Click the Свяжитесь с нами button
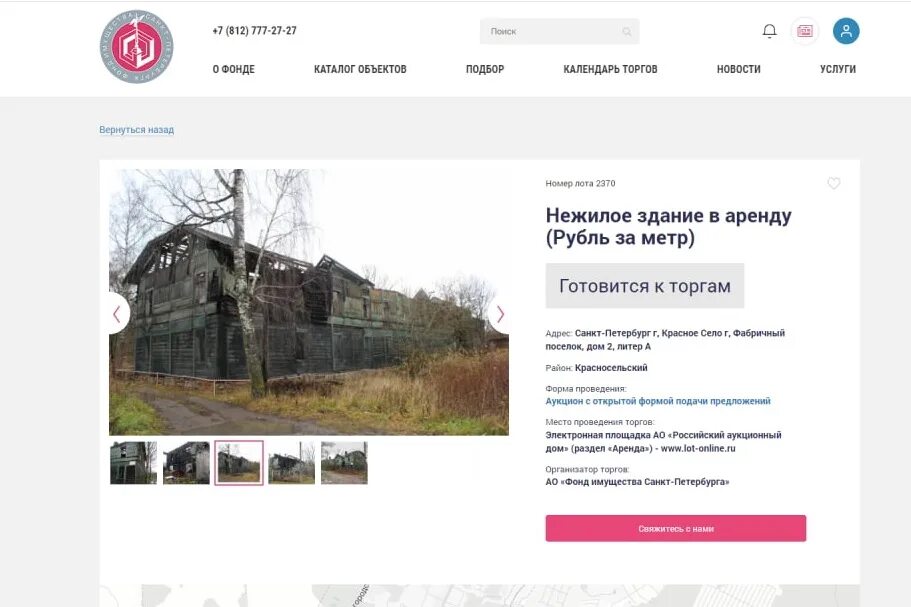This screenshot has height=607, width=911. pos(676,529)
